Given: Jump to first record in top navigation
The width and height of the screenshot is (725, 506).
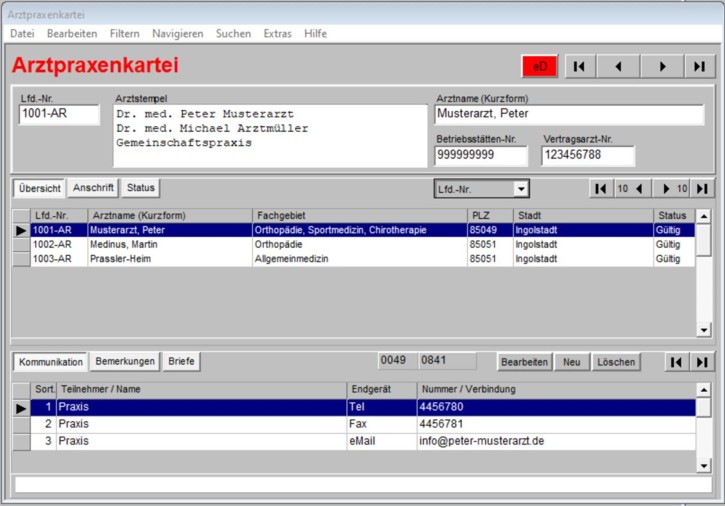Looking at the screenshot, I should point(579,66).
